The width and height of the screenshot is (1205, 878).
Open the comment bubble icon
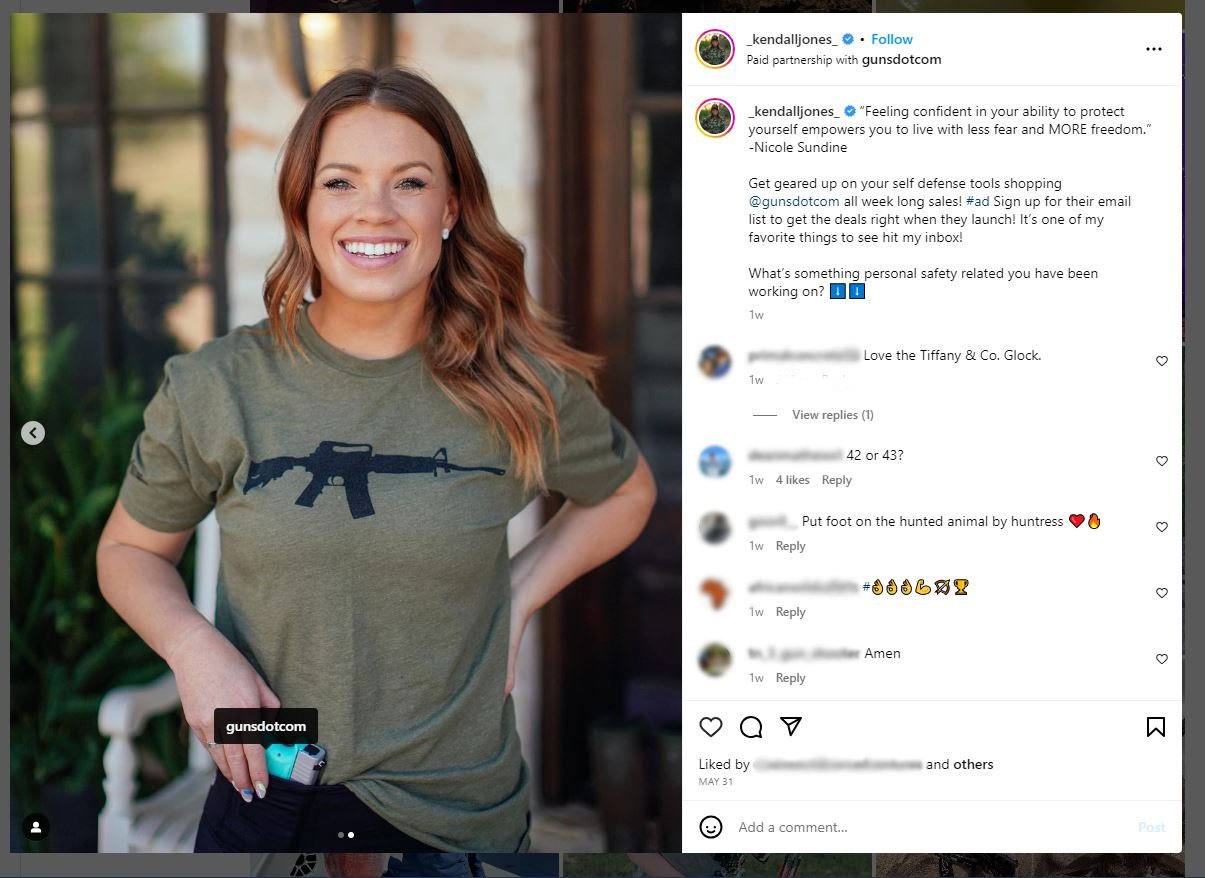click(751, 727)
